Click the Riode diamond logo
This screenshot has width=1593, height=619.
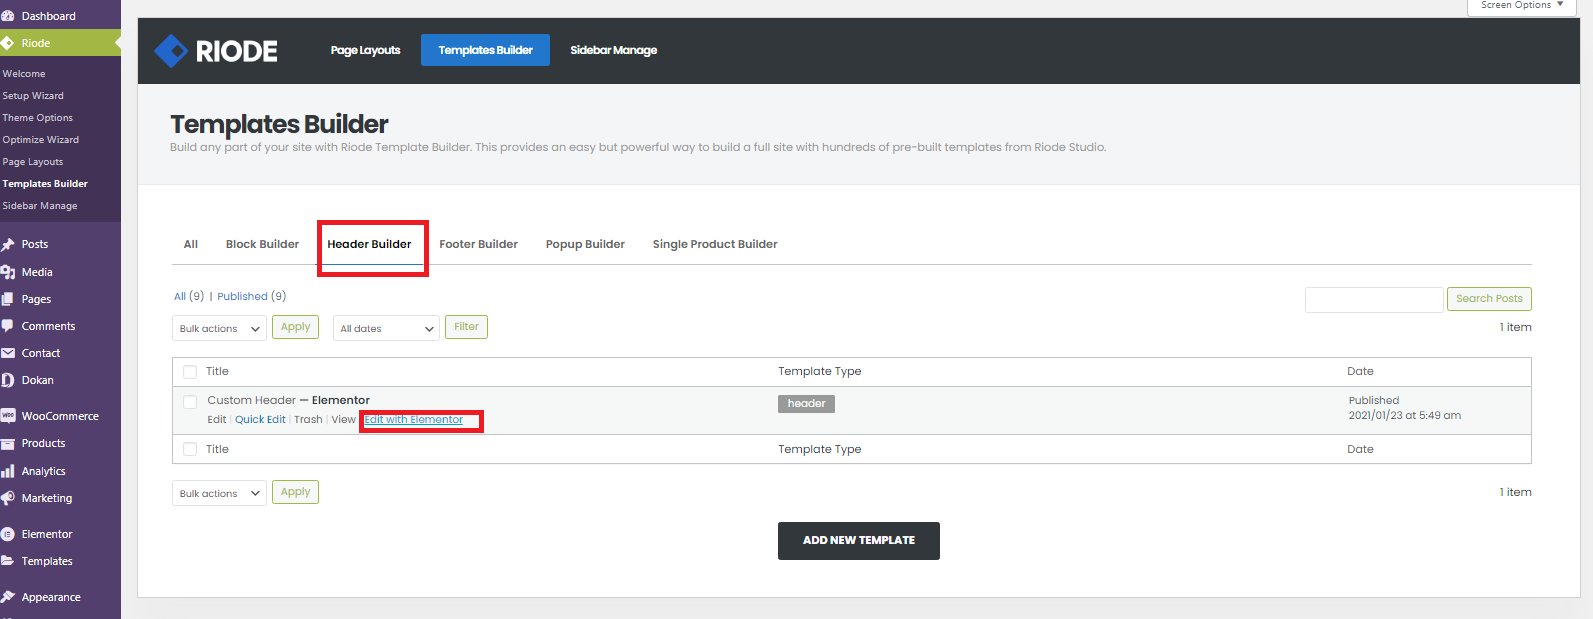tap(171, 50)
